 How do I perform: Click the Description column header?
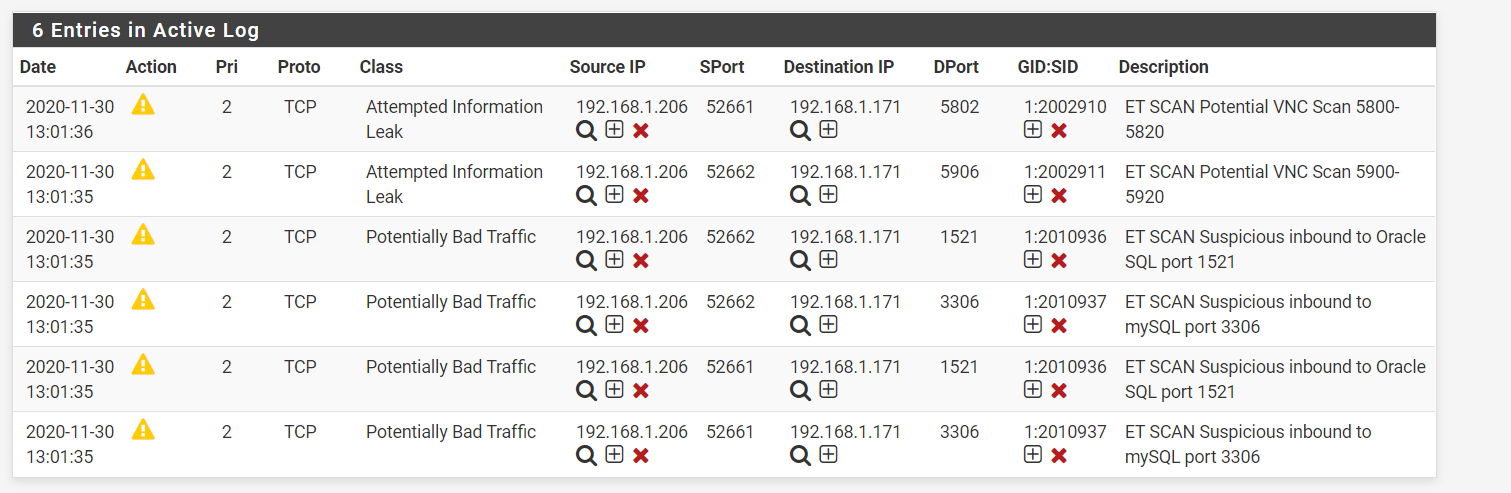coord(1163,67)
